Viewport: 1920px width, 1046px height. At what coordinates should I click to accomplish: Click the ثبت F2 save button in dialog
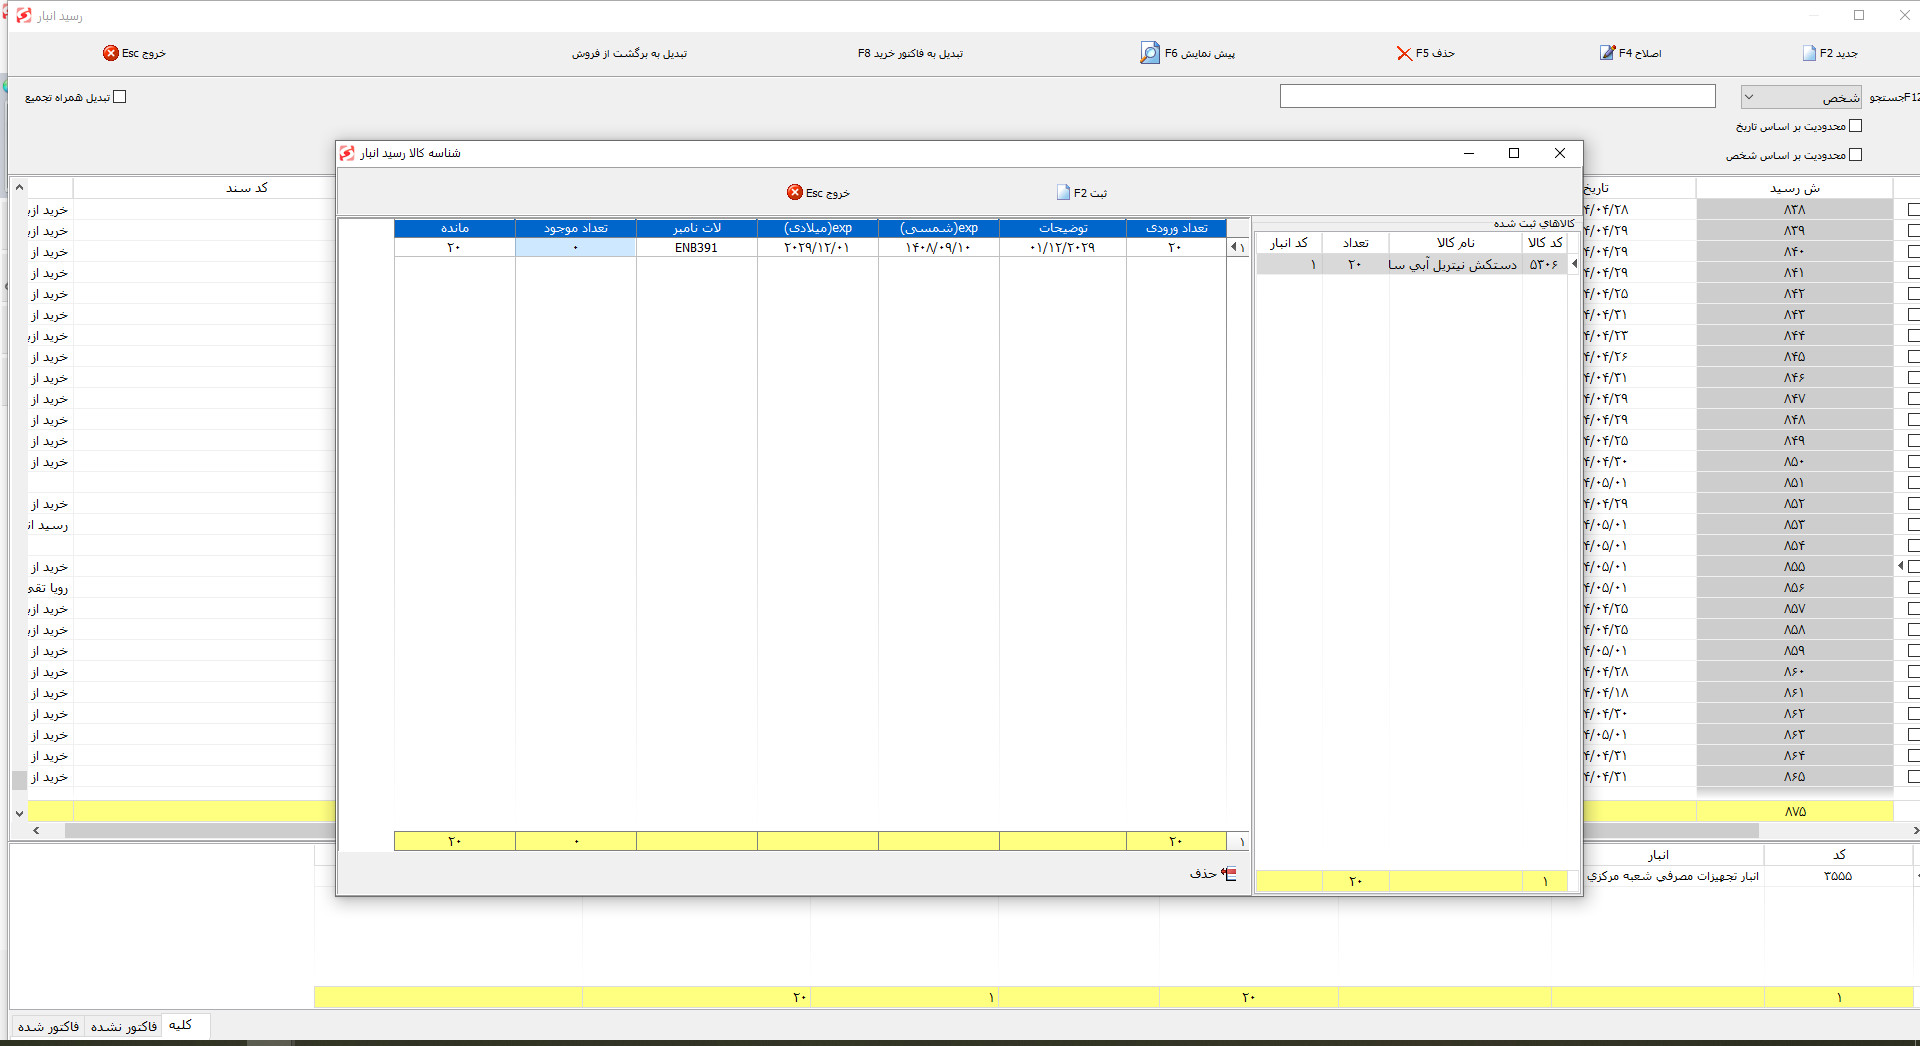pos(1082,192)
